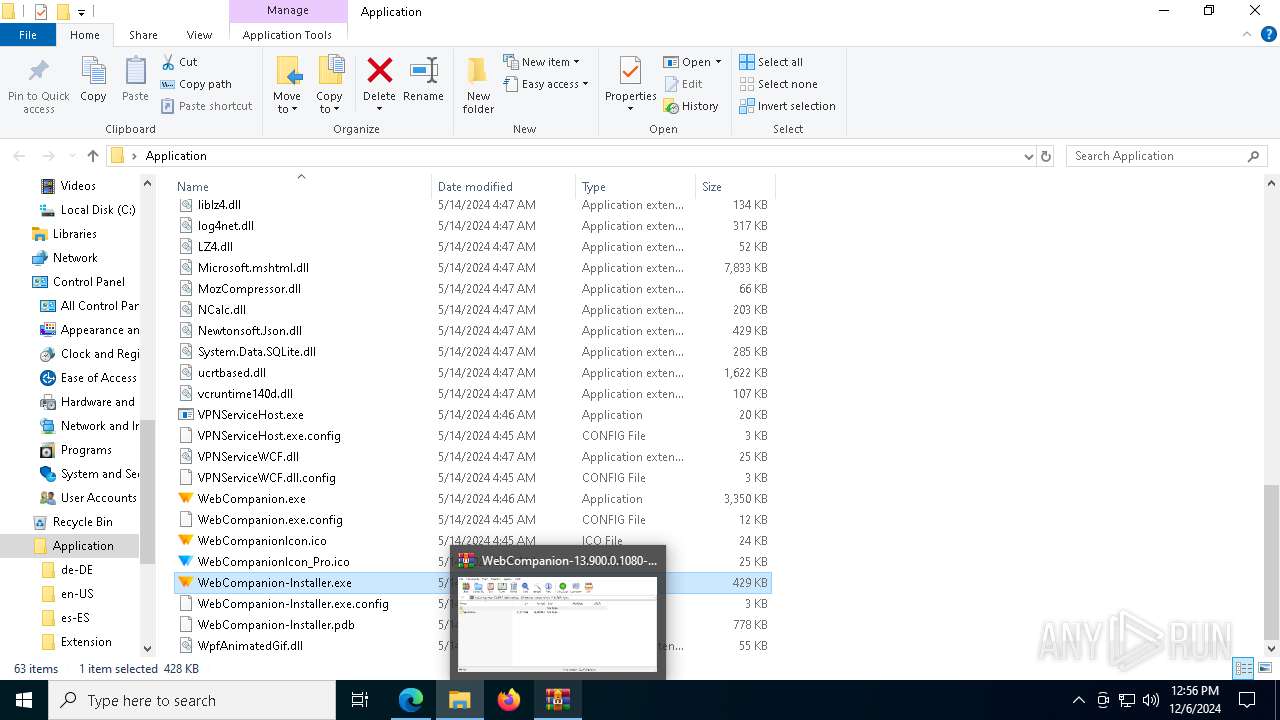Viewport: 1280px width, 720px height.
Task: Click the red Delete icon
Action: click(379, 71)
